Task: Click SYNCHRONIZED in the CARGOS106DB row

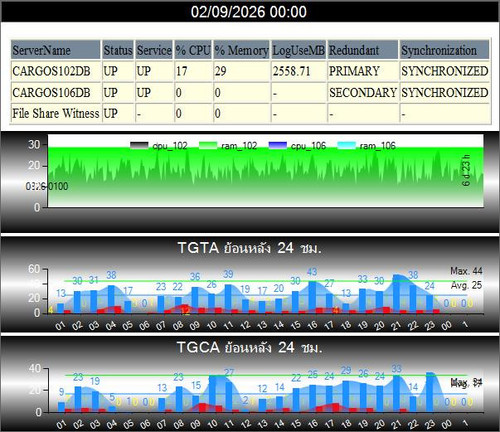Action: click(445, 92)
